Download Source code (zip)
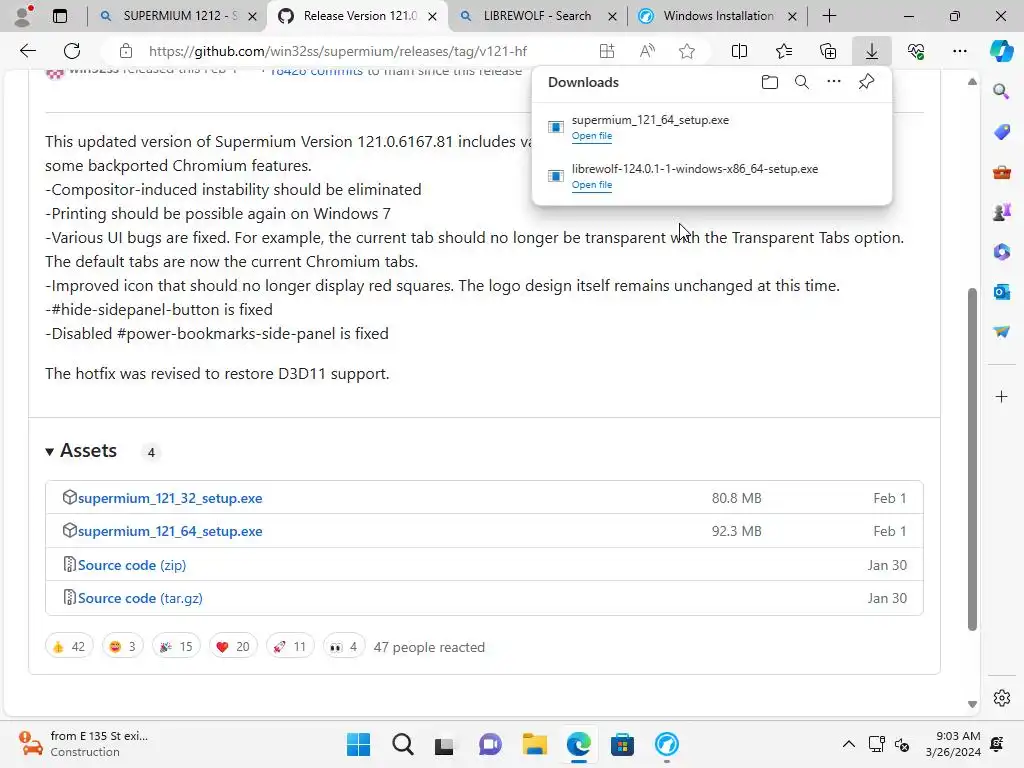Image resolution: width=1024 pixels, height=768 pixels. coord(132,565)
